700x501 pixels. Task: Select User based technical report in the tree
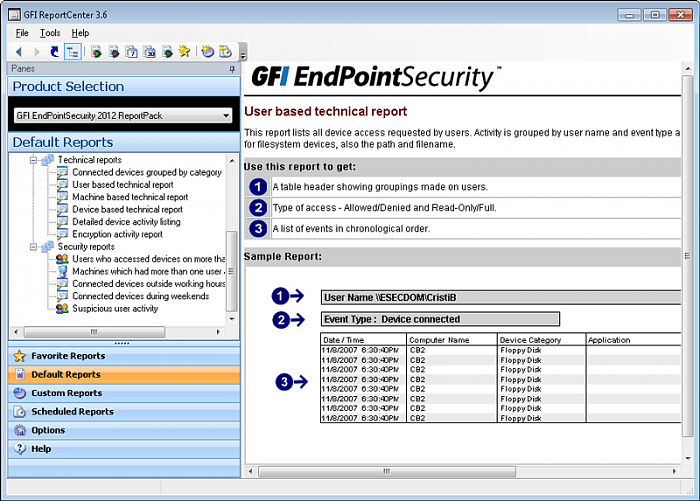[123, 185]
